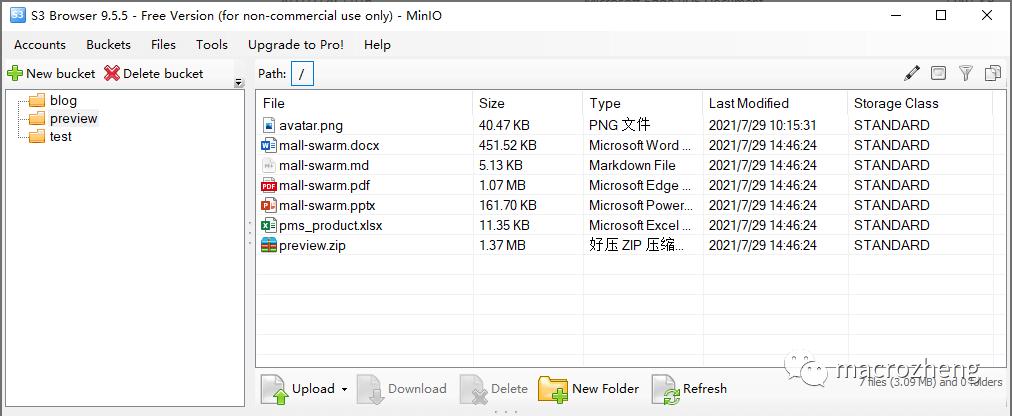This screenshot has height=416, width=1012.
Task: Open the Tools menu
Action: coord(212,45)
